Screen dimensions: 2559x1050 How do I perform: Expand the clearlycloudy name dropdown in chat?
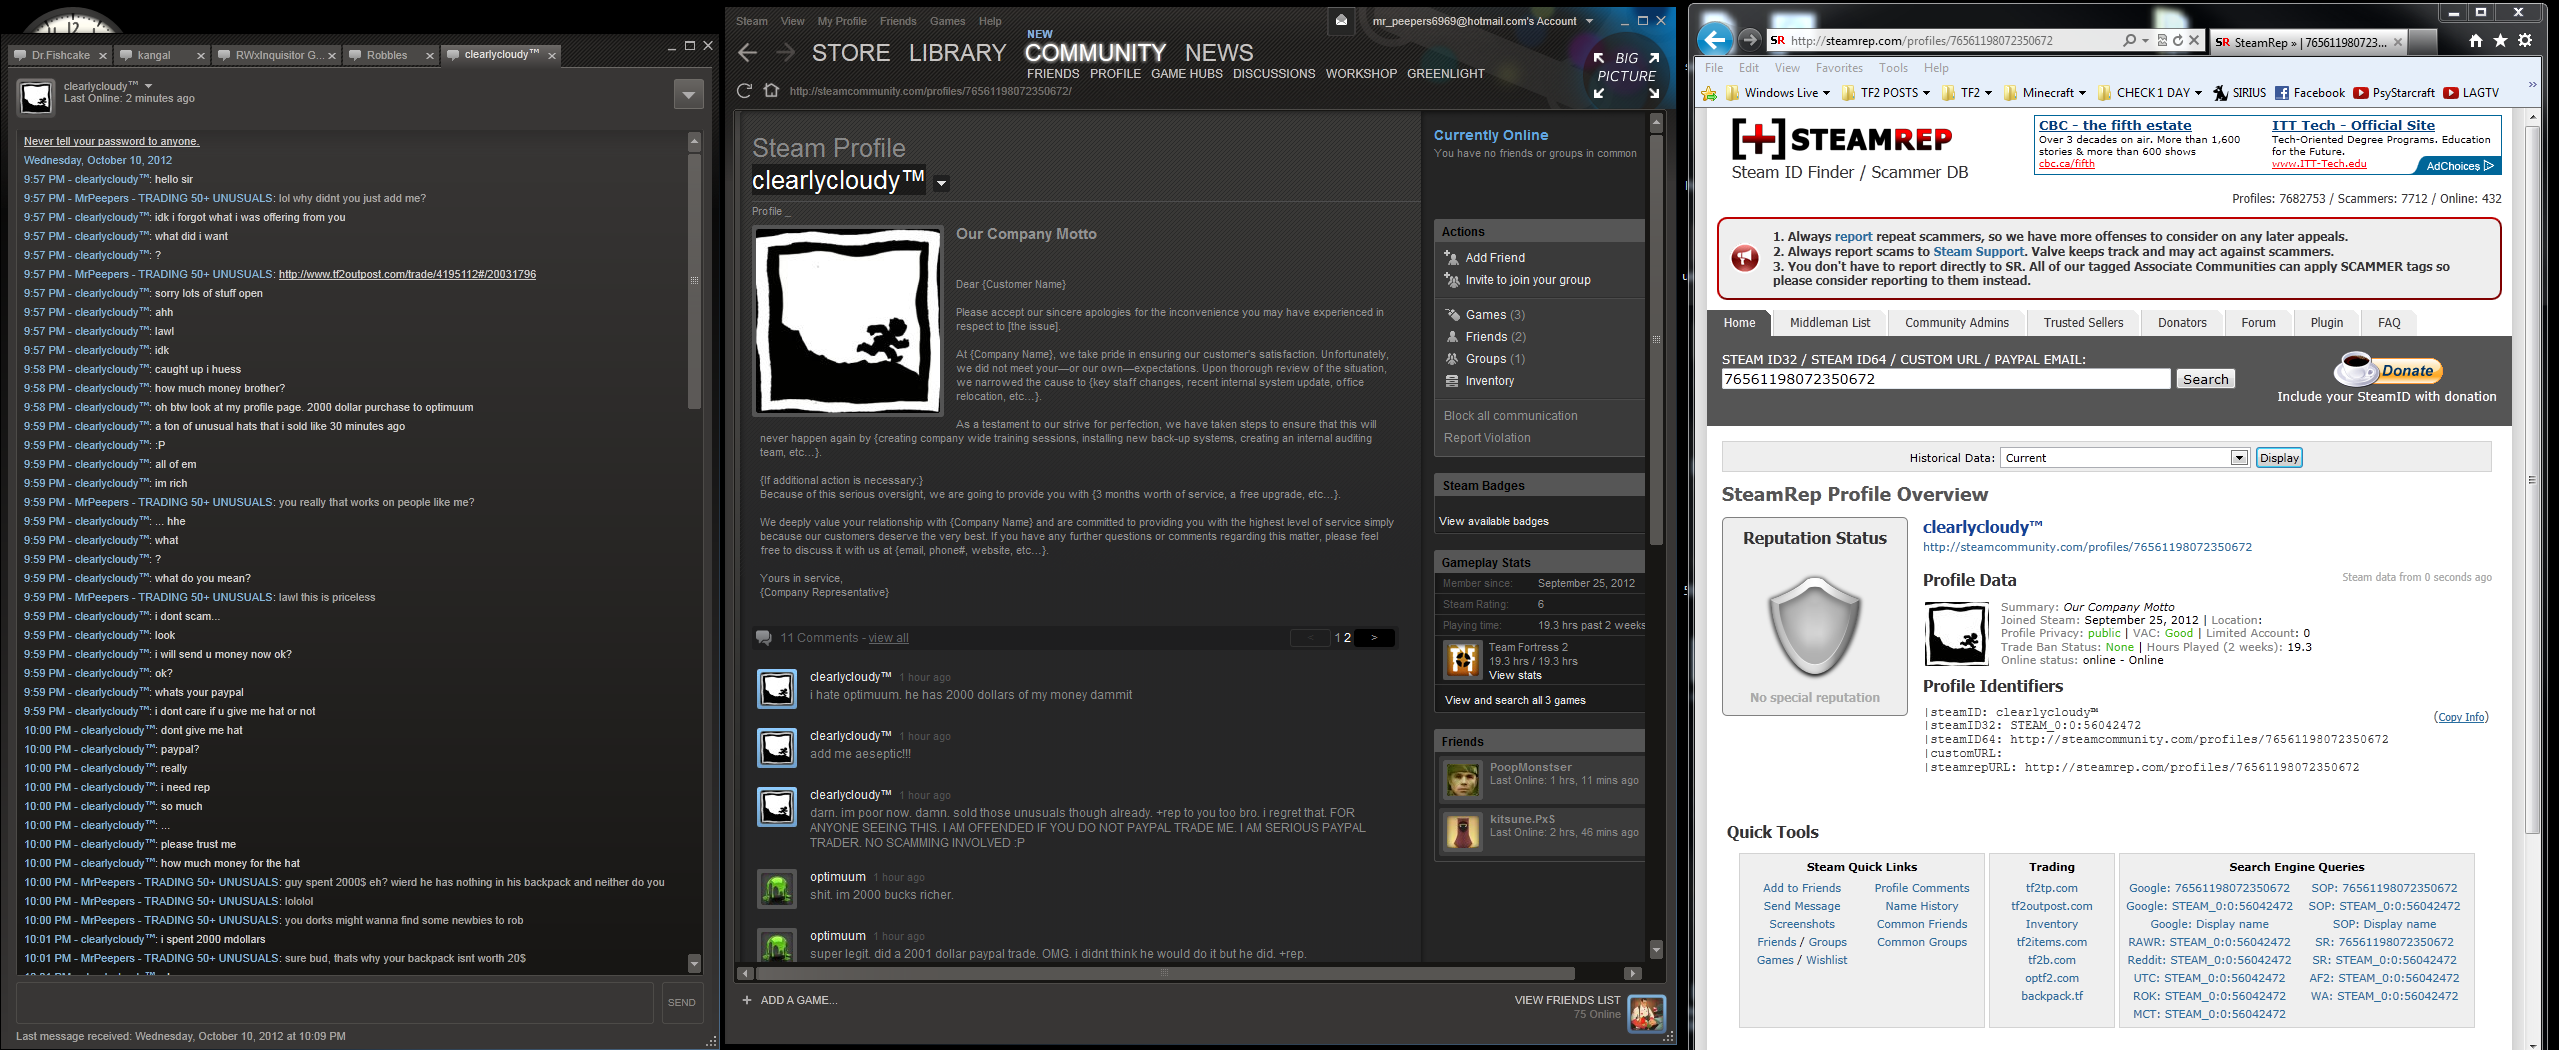pos(148,86)
